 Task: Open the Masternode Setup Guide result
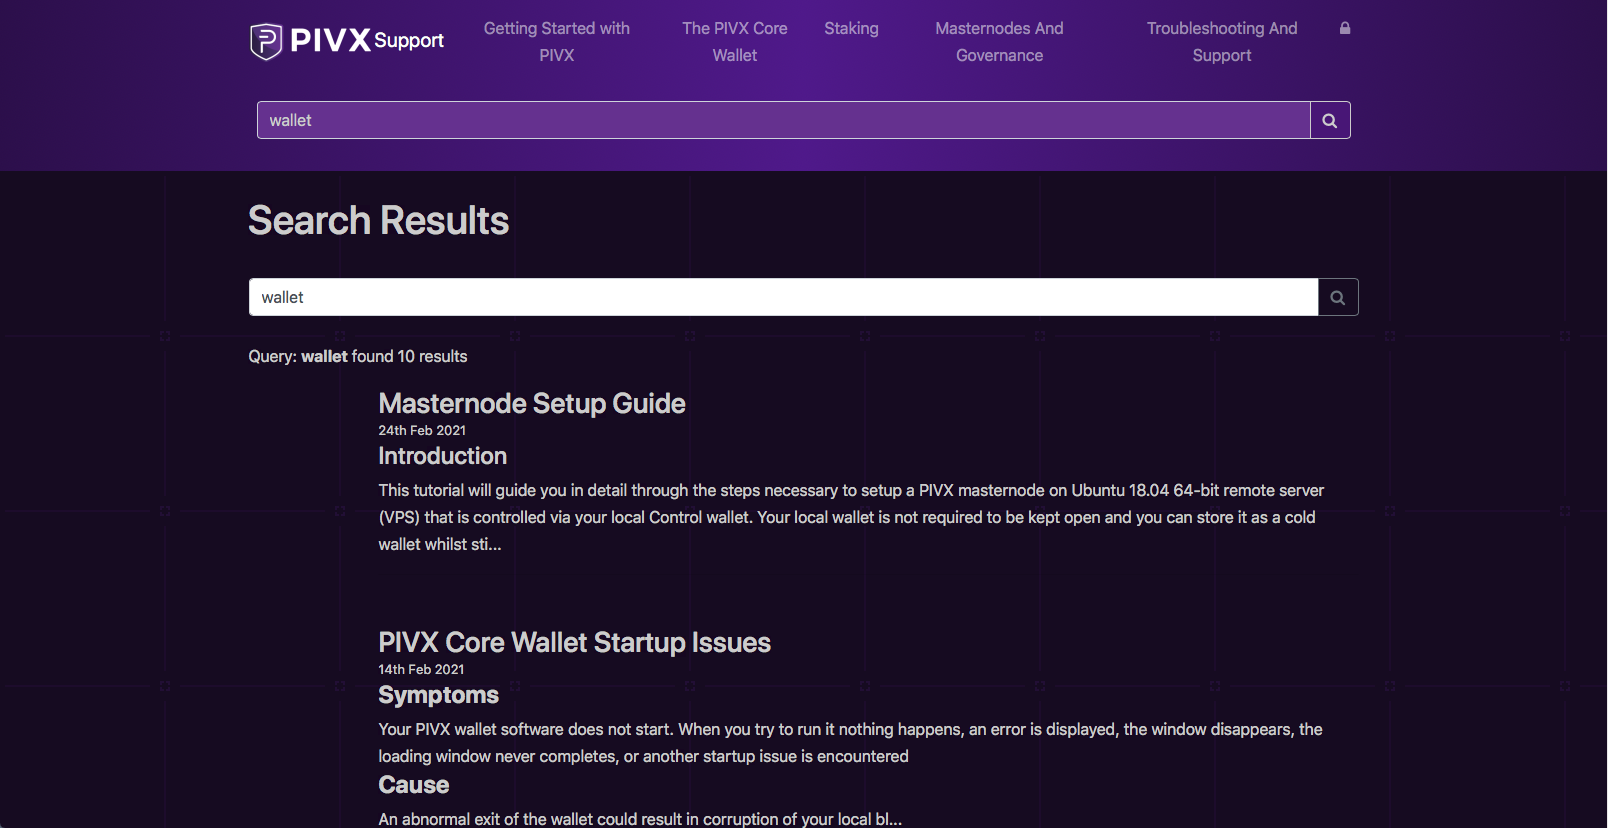532,403
